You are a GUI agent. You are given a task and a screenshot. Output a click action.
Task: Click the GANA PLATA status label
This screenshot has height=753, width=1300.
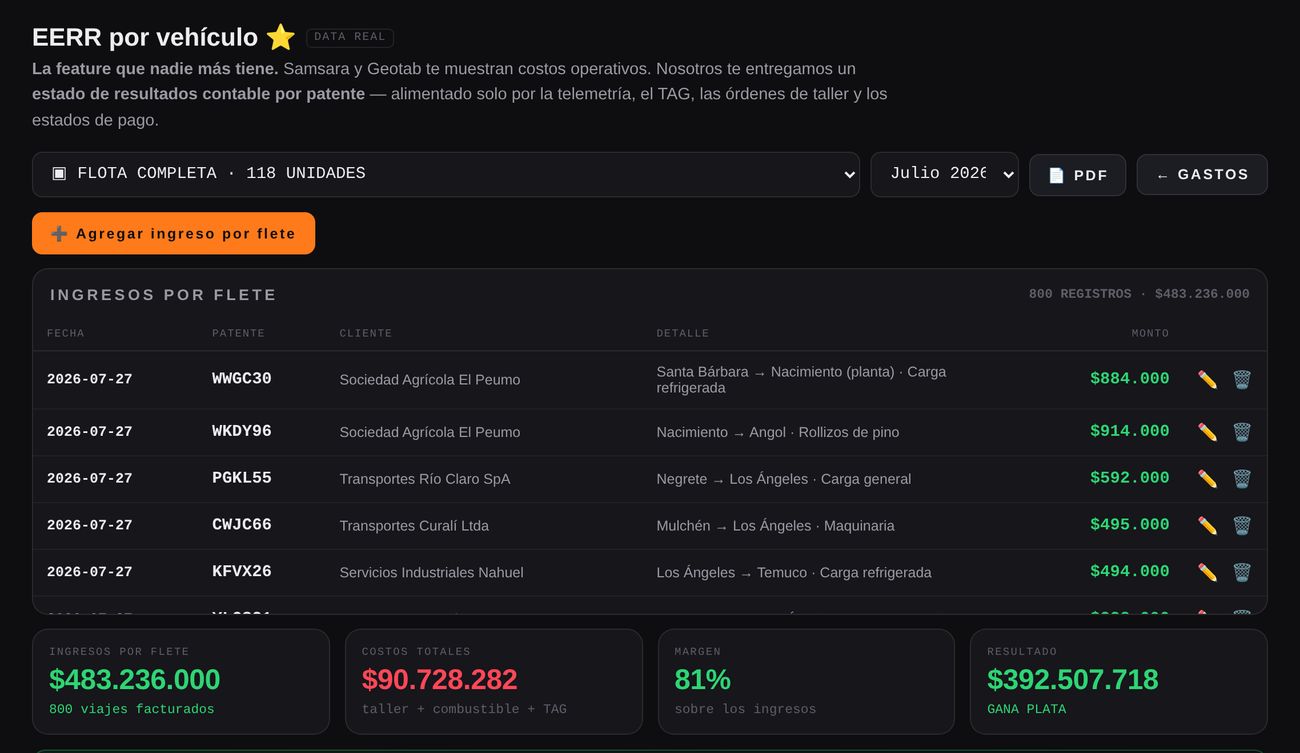coord(1027,709)
